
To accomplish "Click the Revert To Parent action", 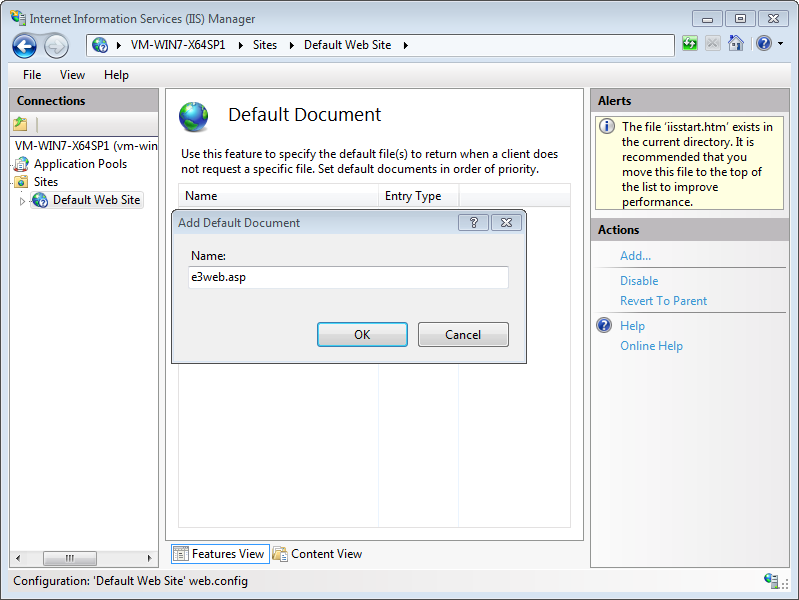I will [663, 301].
